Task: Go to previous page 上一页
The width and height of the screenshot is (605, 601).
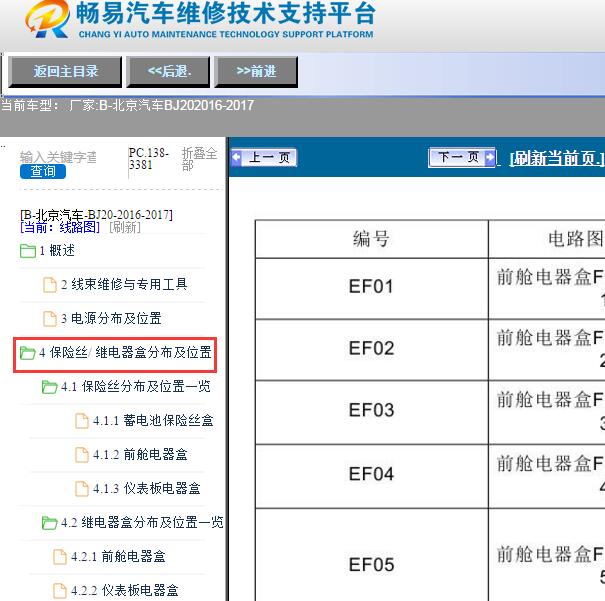Action: tap(264, 158)
